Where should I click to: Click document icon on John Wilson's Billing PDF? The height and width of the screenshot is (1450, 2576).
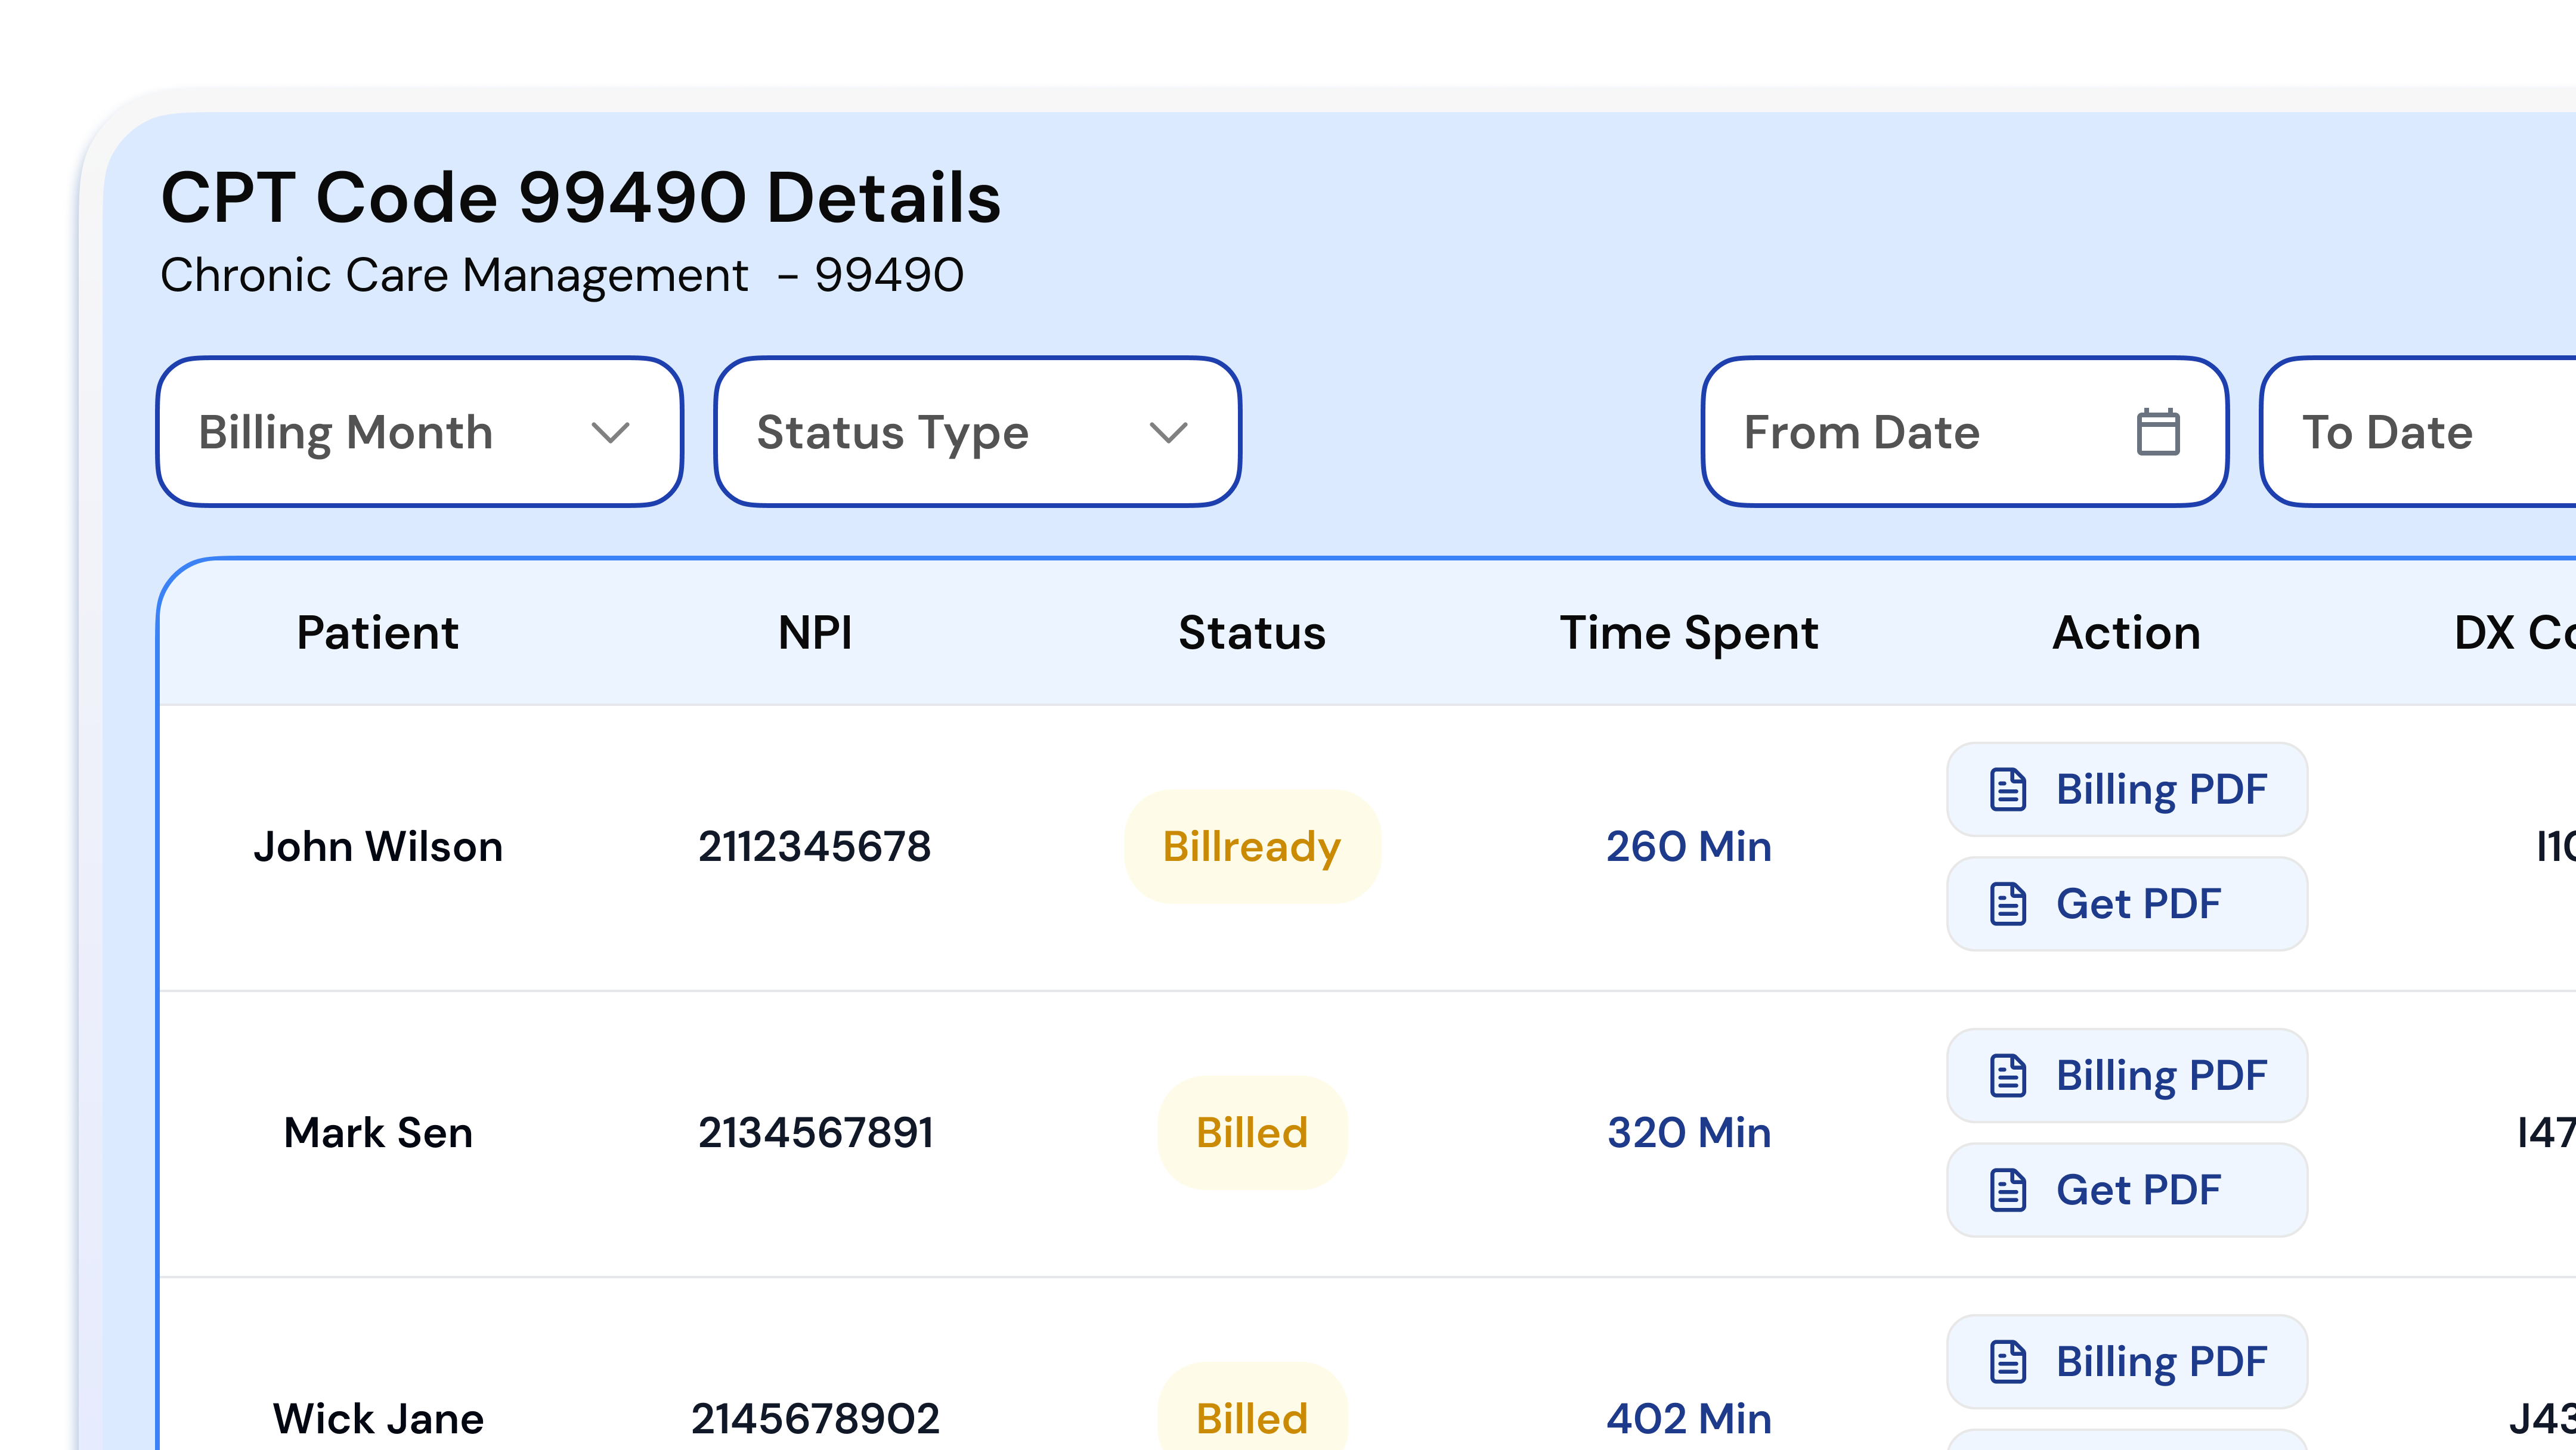point(2007,789)
